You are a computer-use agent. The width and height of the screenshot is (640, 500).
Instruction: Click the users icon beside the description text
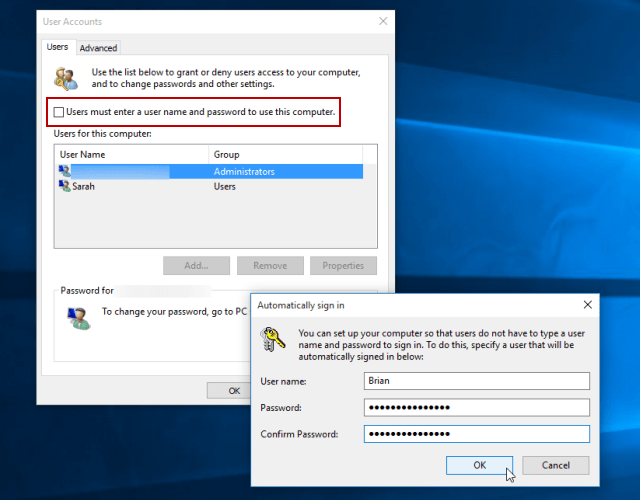point(67,79)
